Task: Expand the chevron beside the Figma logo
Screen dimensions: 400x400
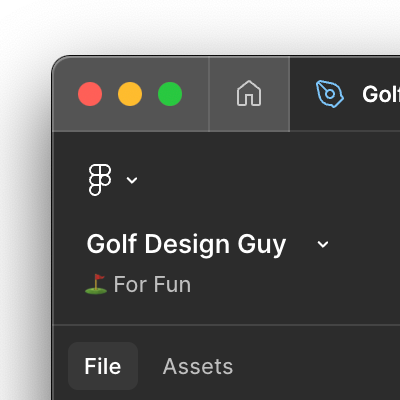Action: (x=132, y=180)
